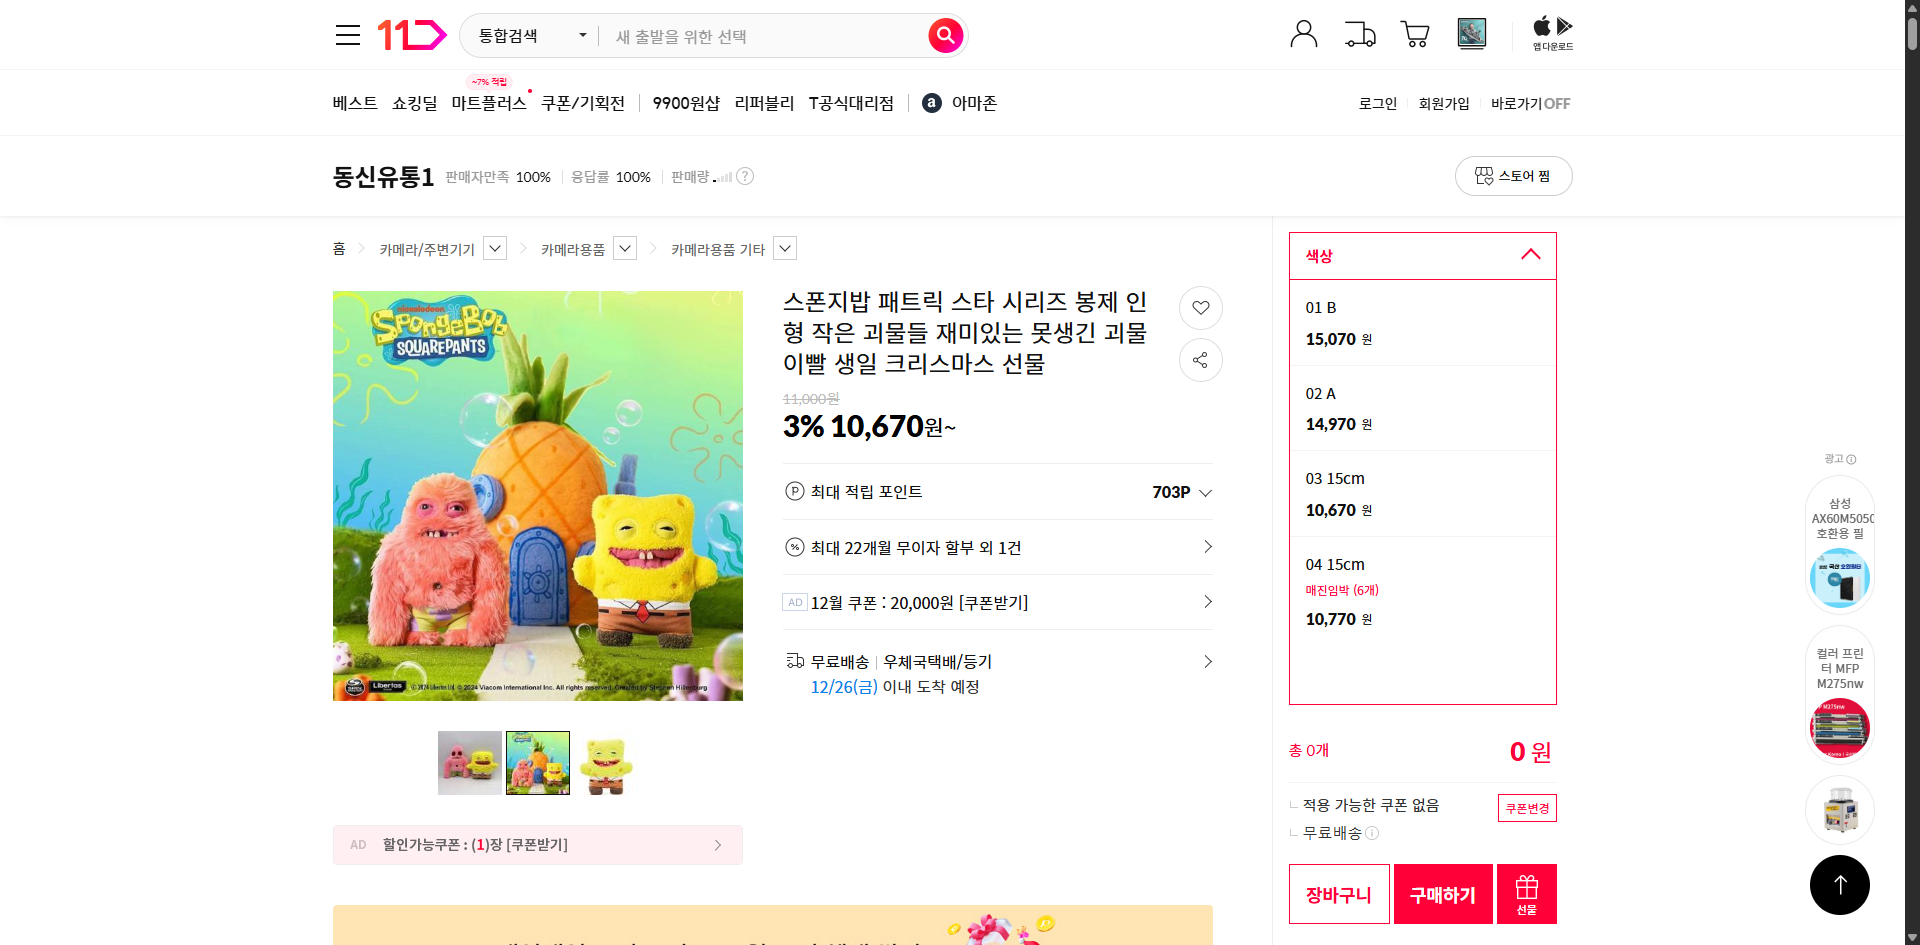
Task: Click the share icon on the product
Action: (x=1200, y=360)
